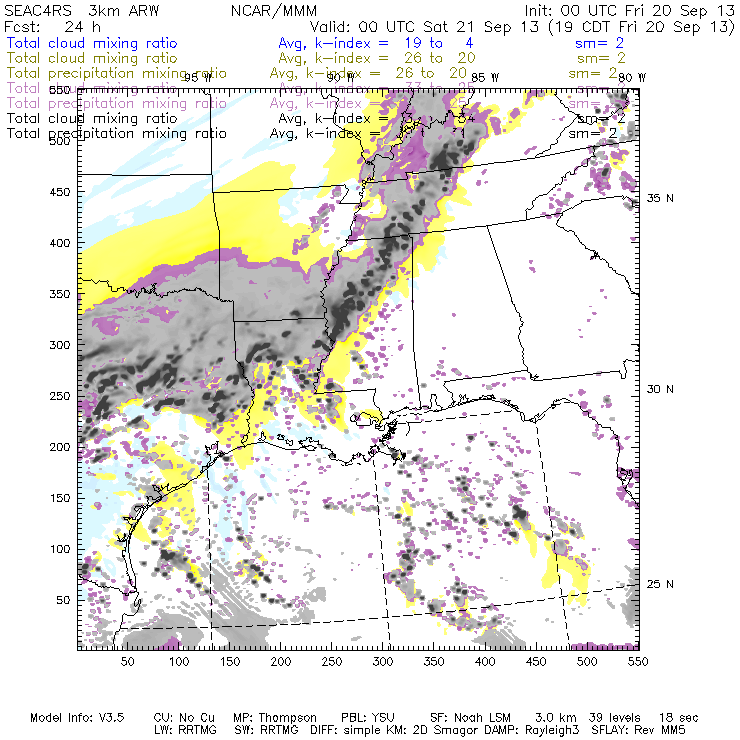740x740 pixels.
Task: Click the "18 sec" timestep text
Action: (x=679, y=718)
